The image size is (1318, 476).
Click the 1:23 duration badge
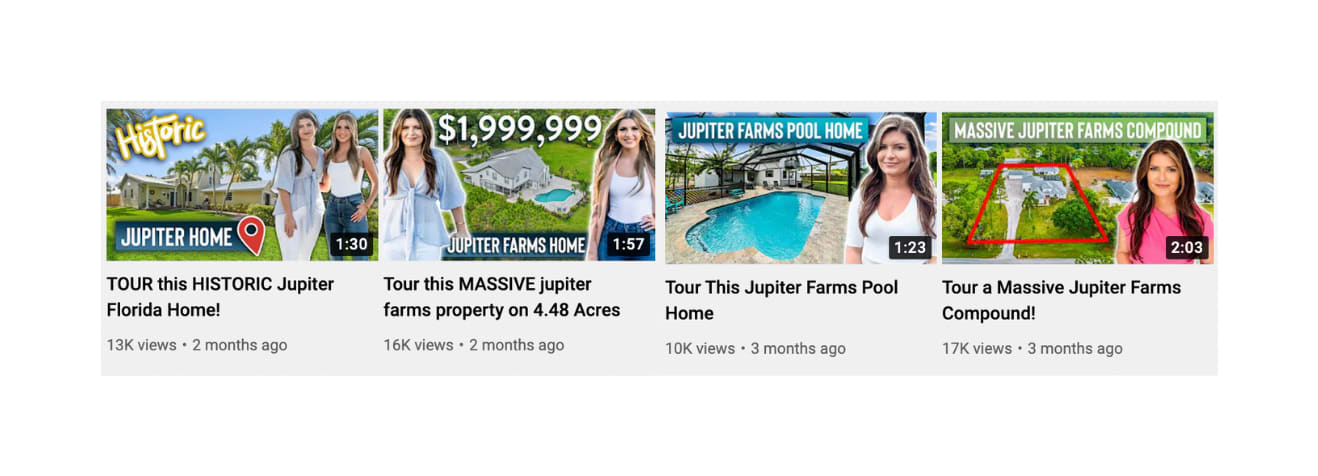[910, 247]
